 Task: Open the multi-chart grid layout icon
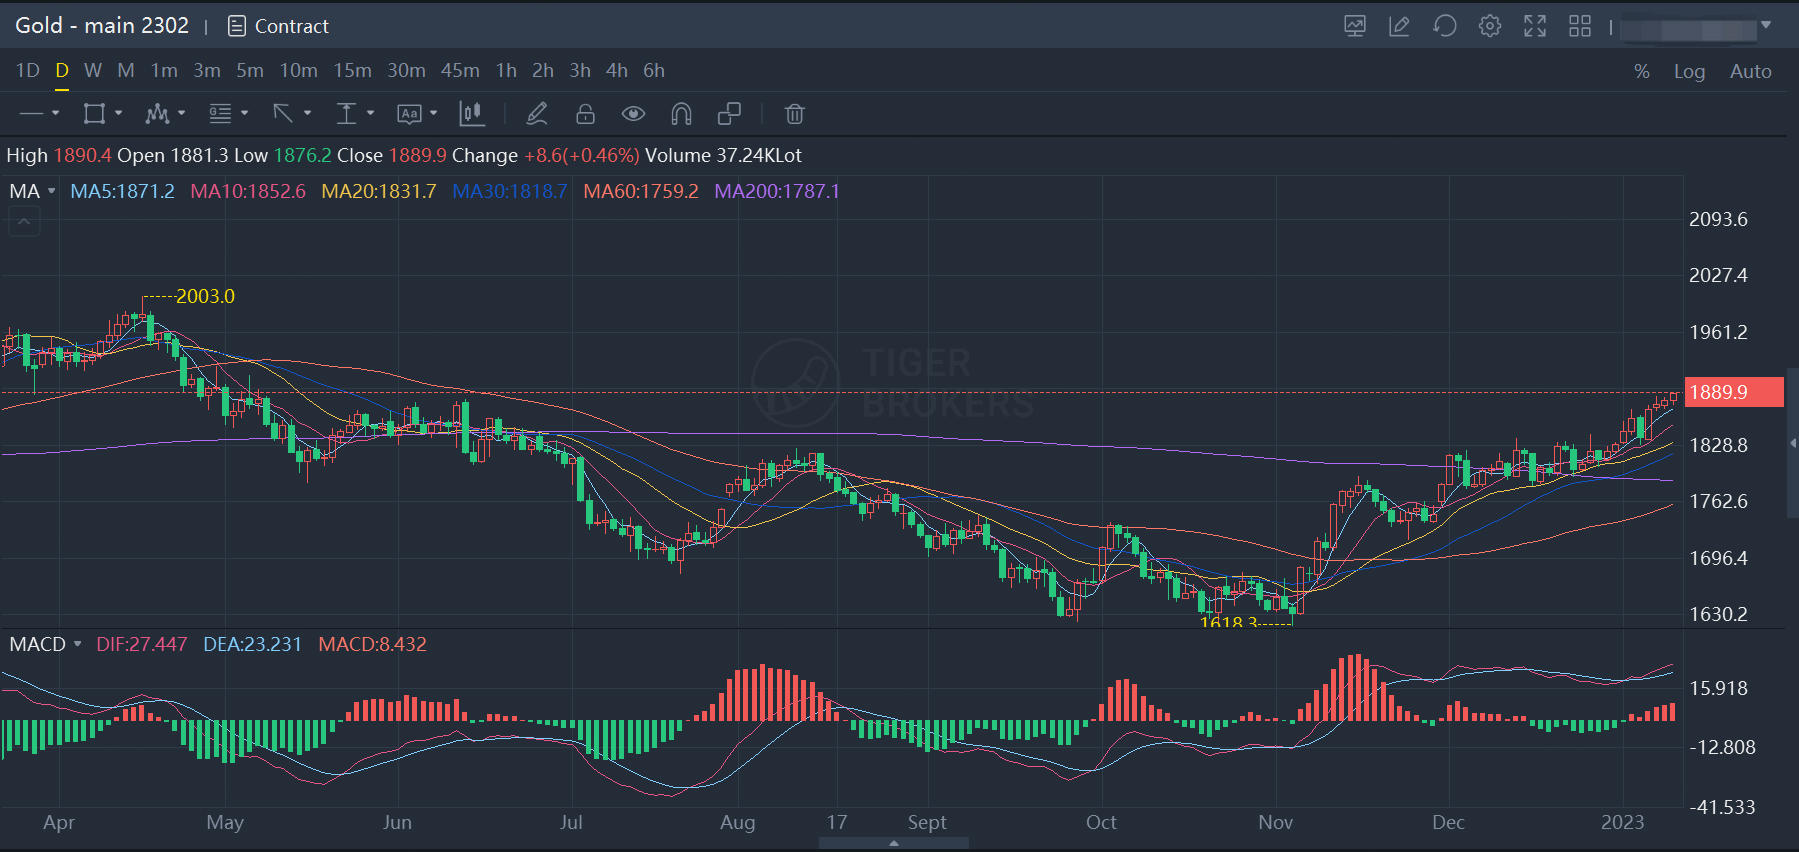pos(1579,26)
